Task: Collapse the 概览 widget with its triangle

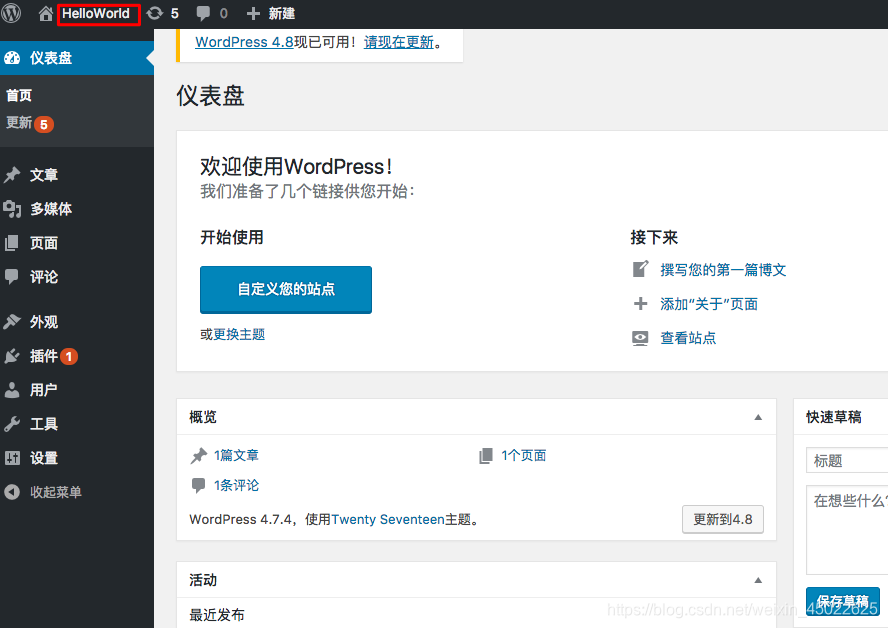Action: click(x=758, y=417)
